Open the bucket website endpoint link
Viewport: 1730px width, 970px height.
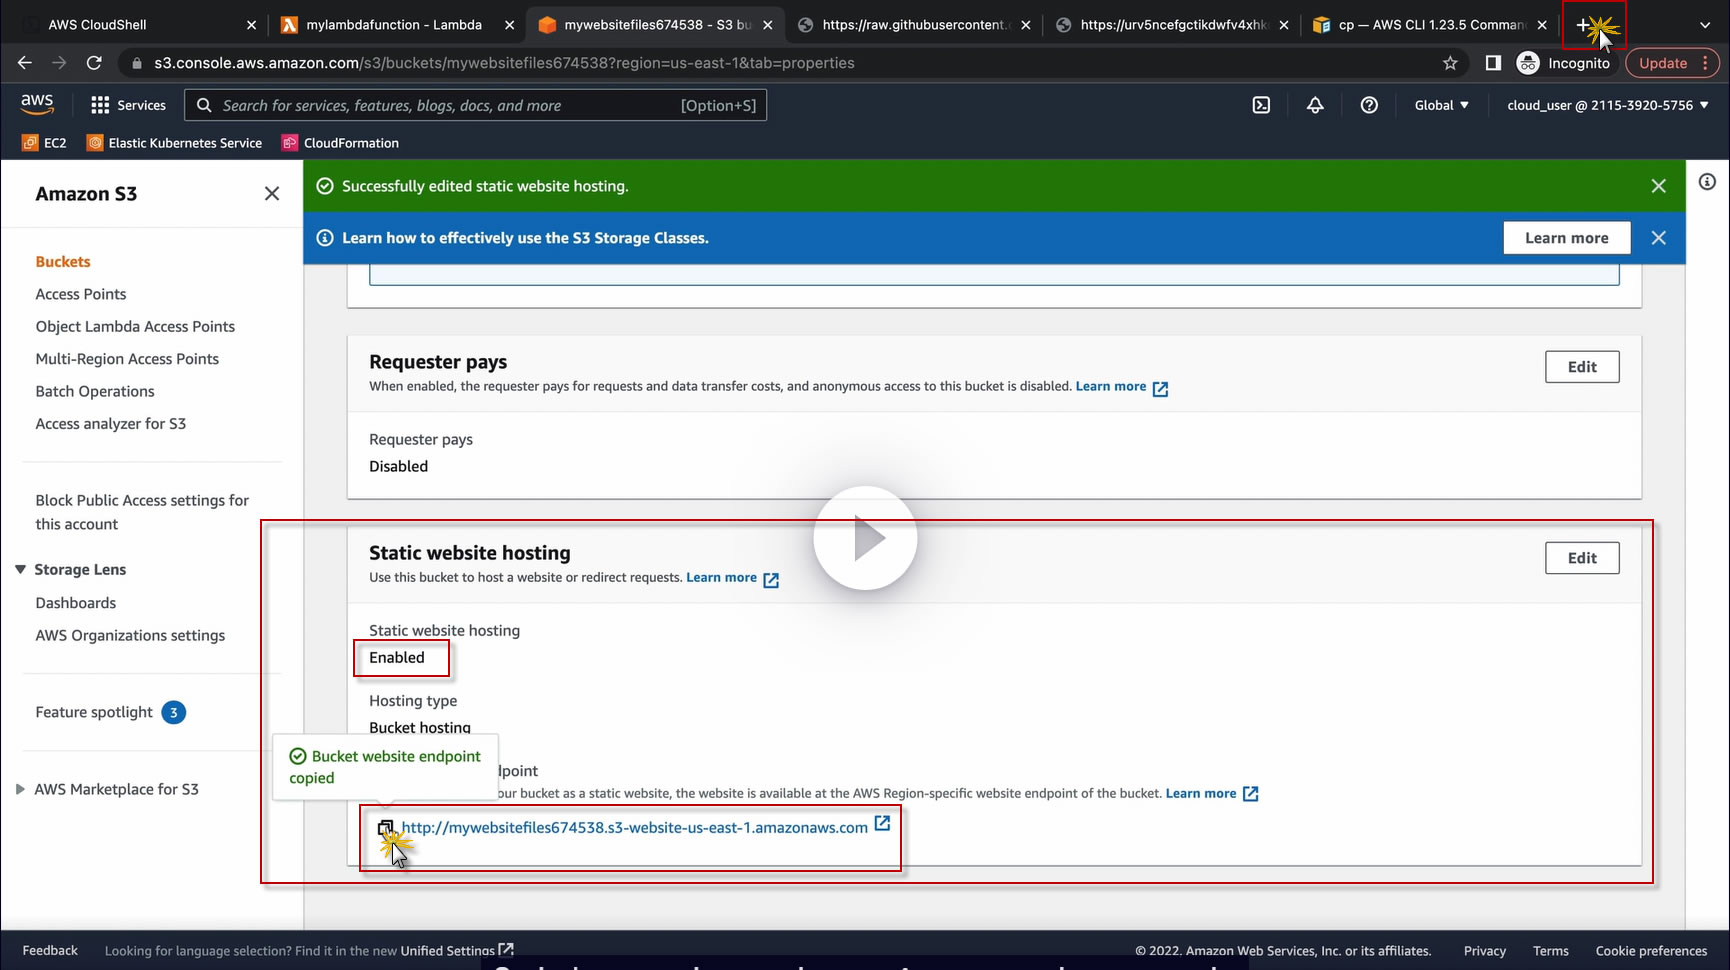[x=634, y=828]
